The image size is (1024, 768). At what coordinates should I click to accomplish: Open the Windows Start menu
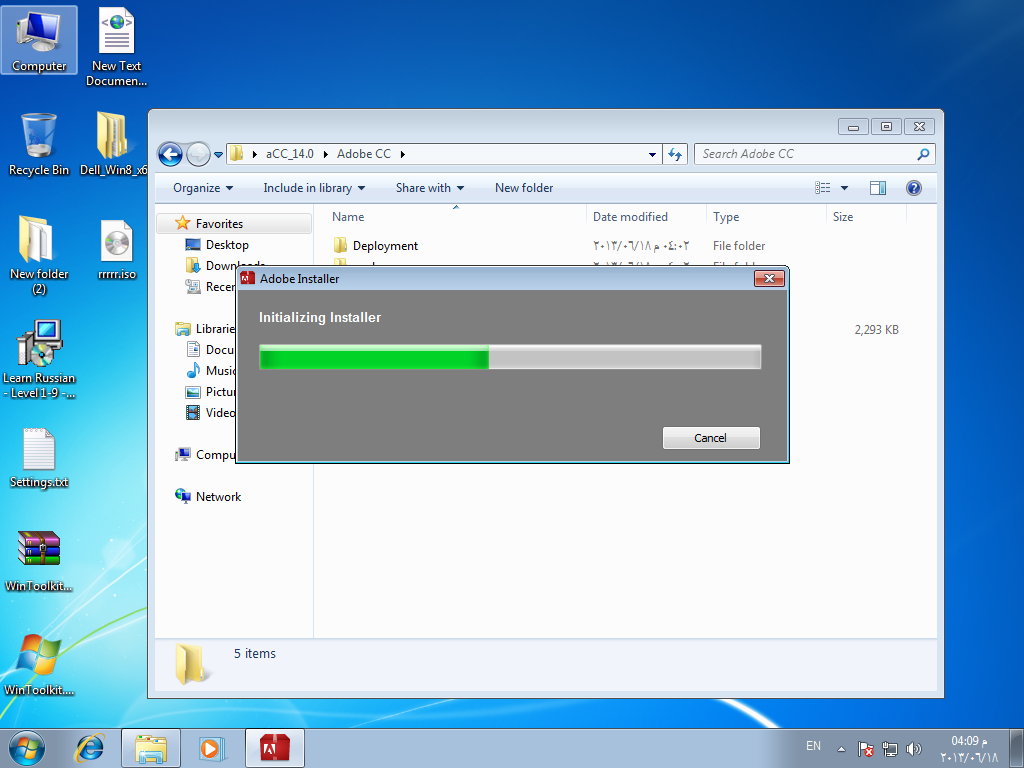(27, 748)
